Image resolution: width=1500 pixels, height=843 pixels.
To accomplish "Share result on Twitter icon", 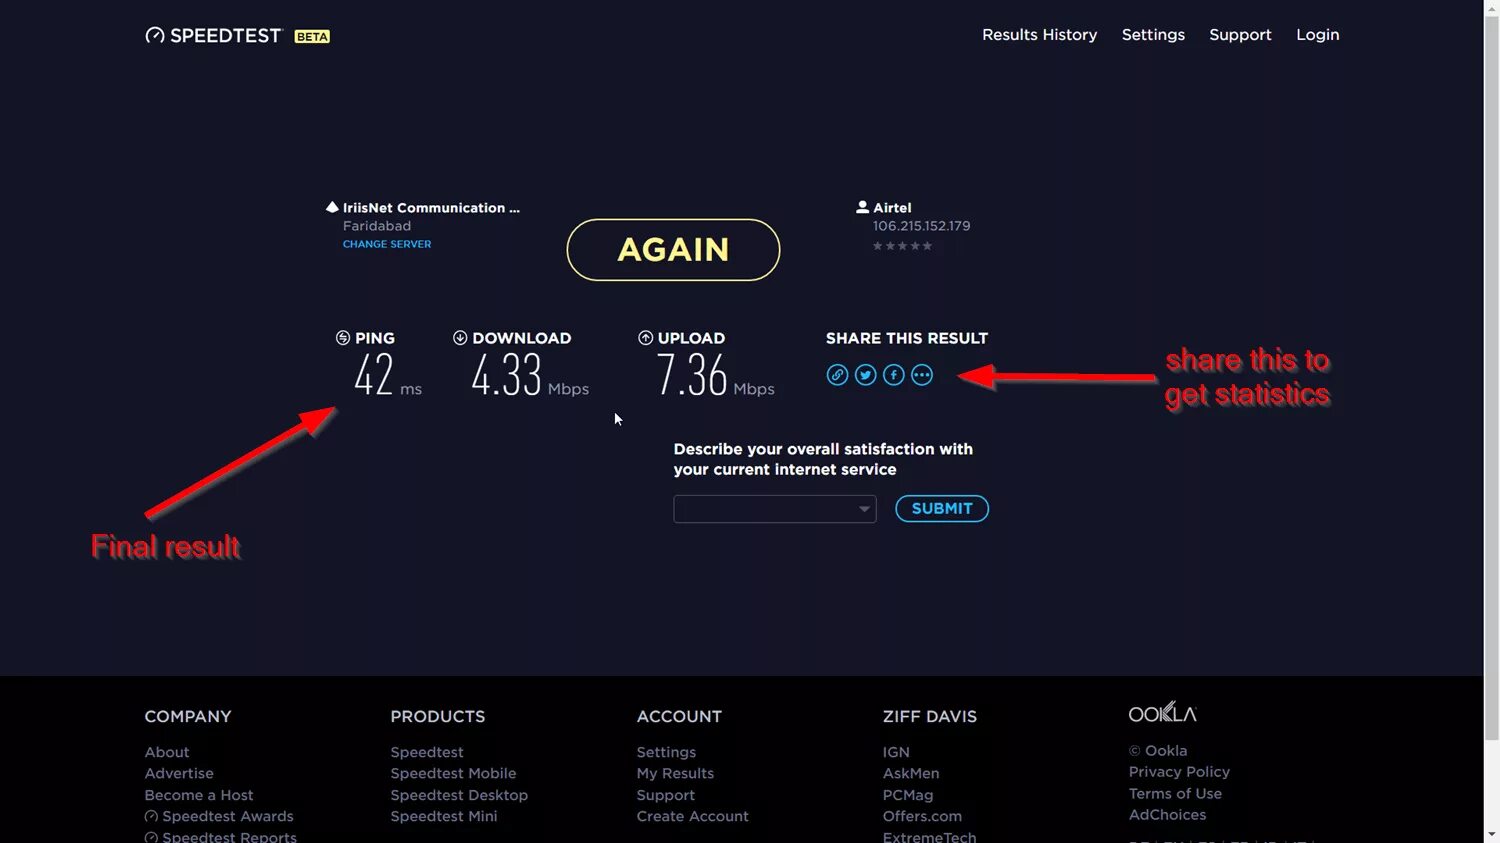I will [866, 375].
